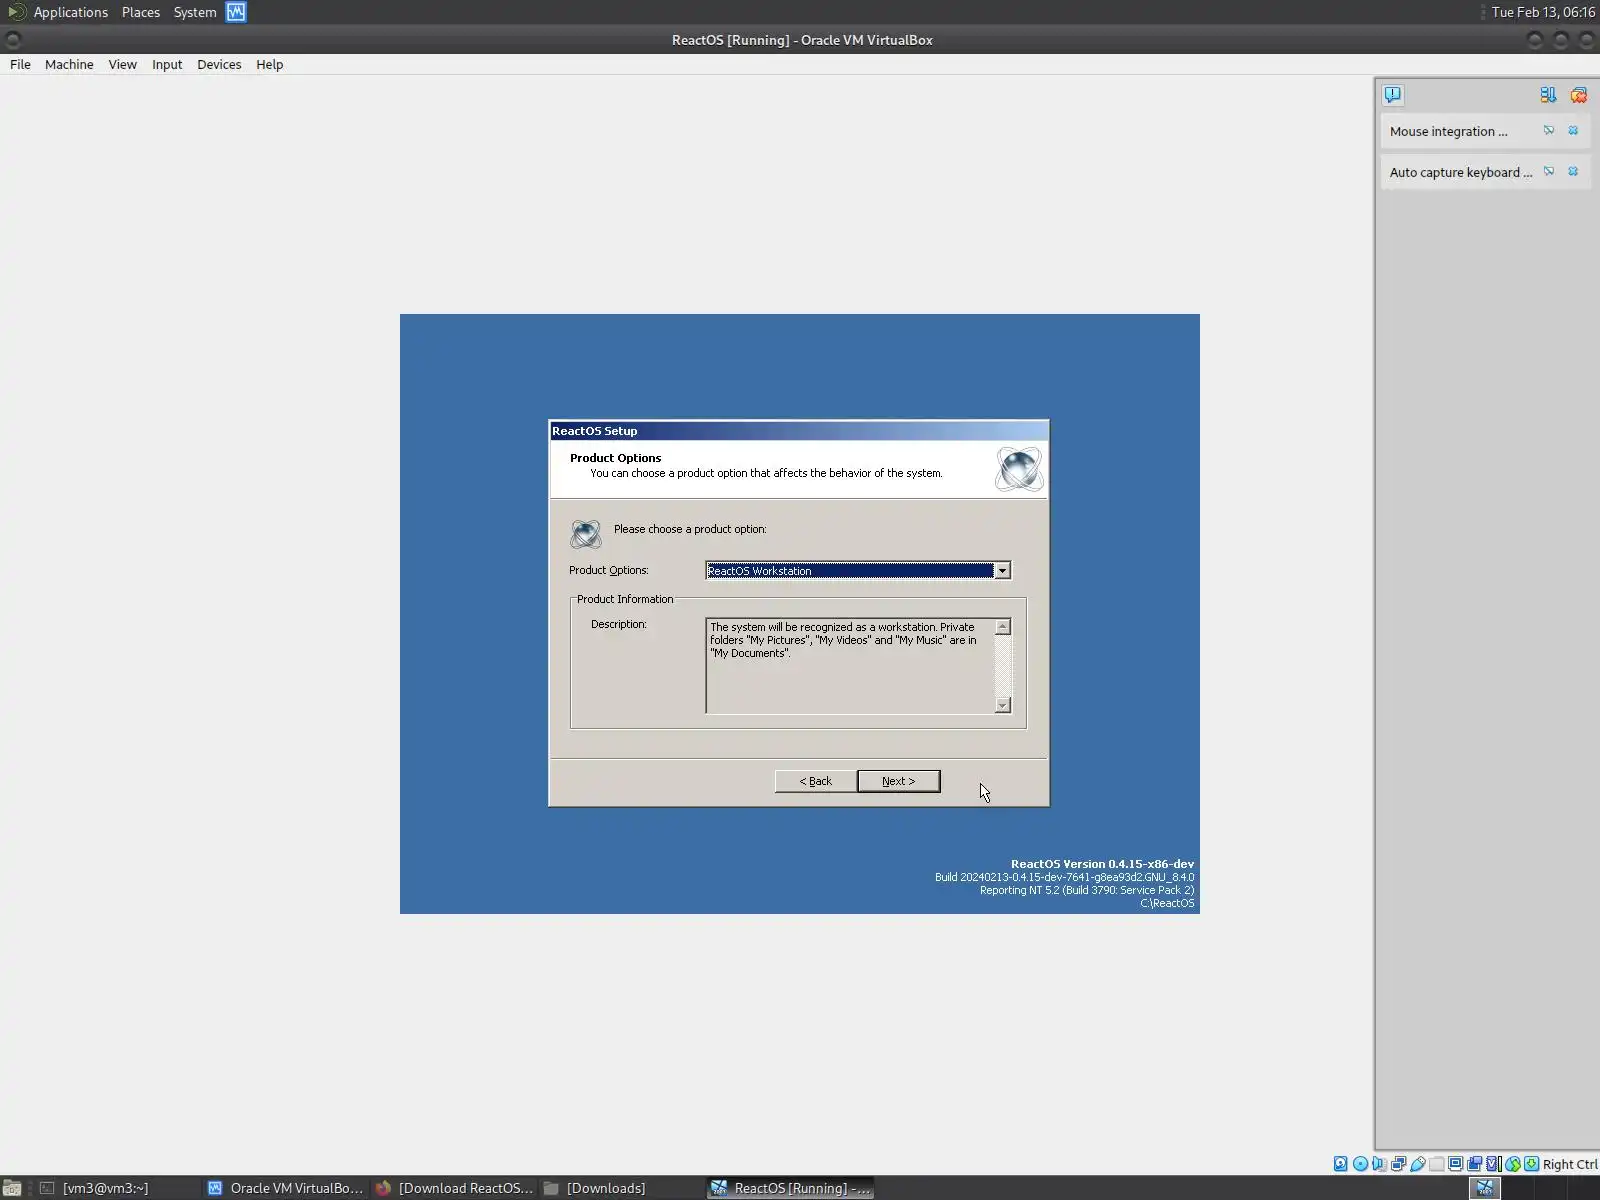Viewport: 1600px width, 1200px height.
Task: Click the CPU virtualization indicator icon
Action: 1493,1164
